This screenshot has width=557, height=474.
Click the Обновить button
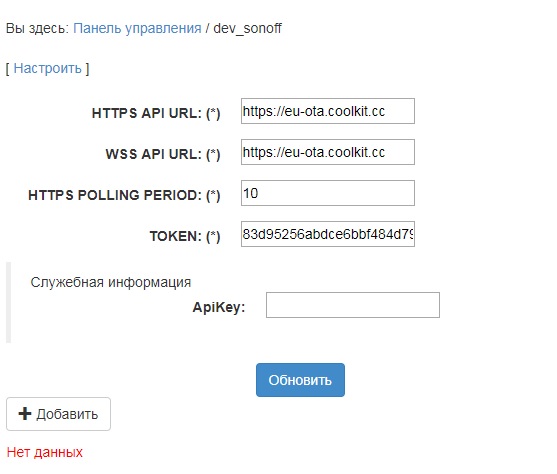pos(300,380)
